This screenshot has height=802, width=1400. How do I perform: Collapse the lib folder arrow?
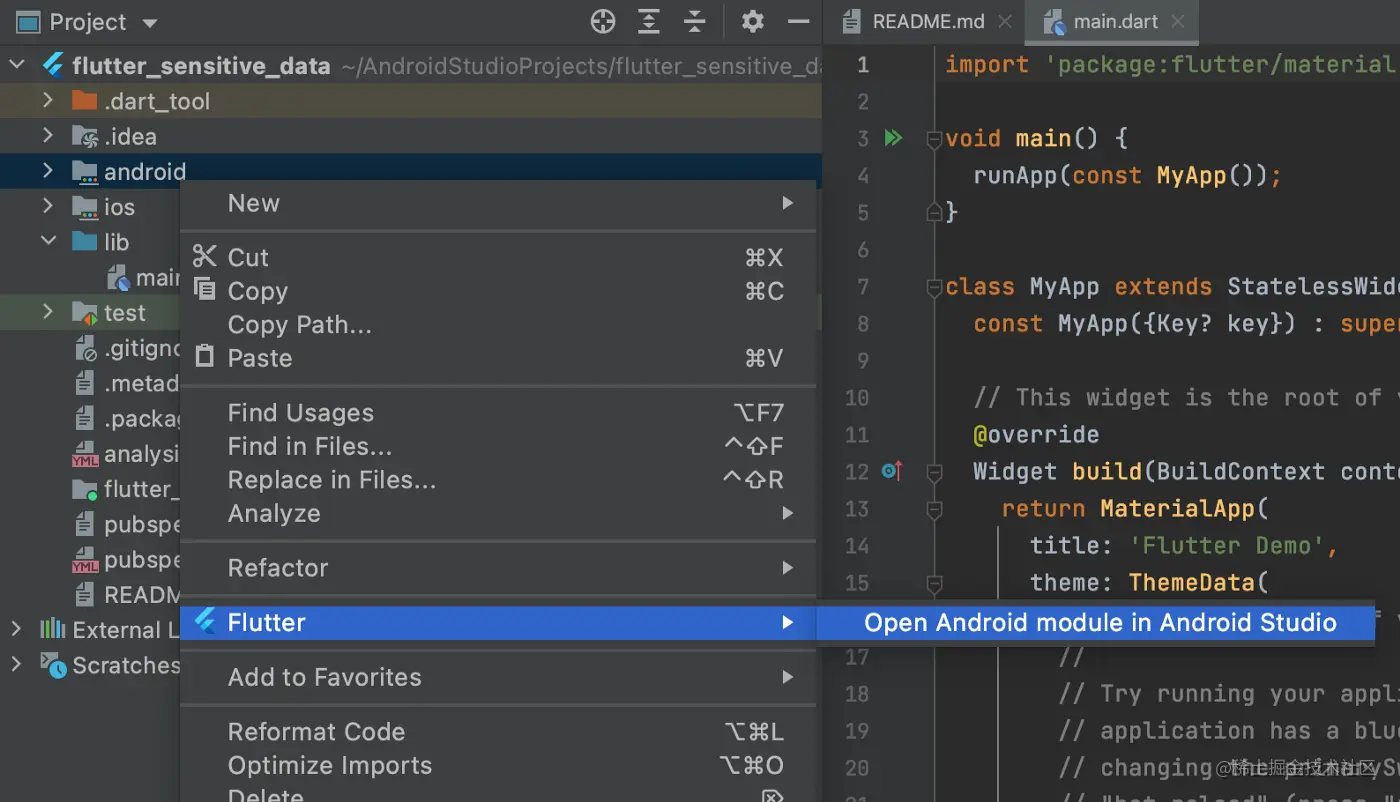[48, 241]
